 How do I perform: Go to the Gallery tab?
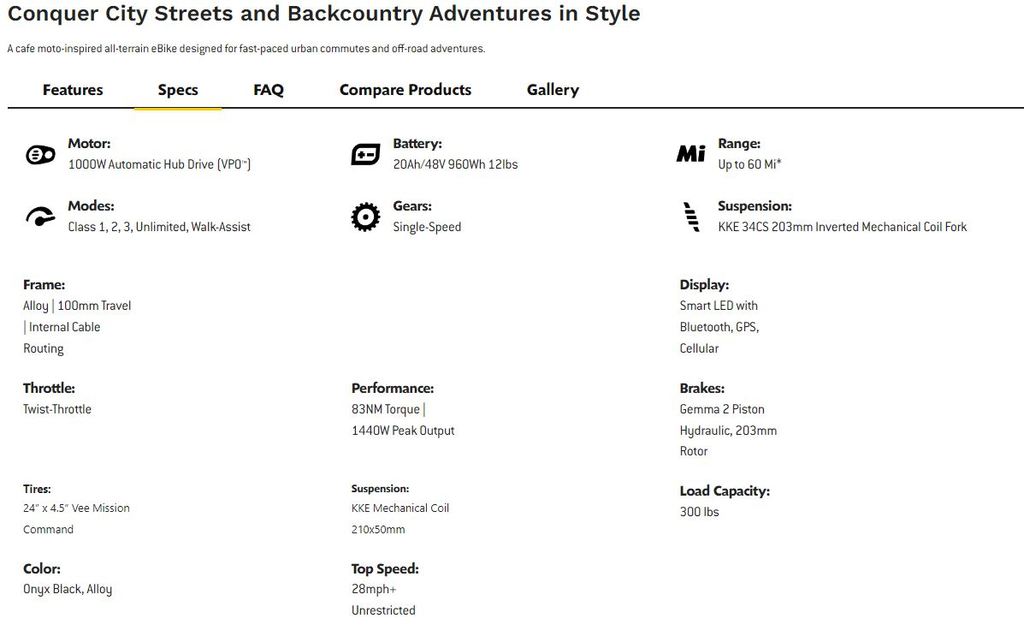click(552, 90)
